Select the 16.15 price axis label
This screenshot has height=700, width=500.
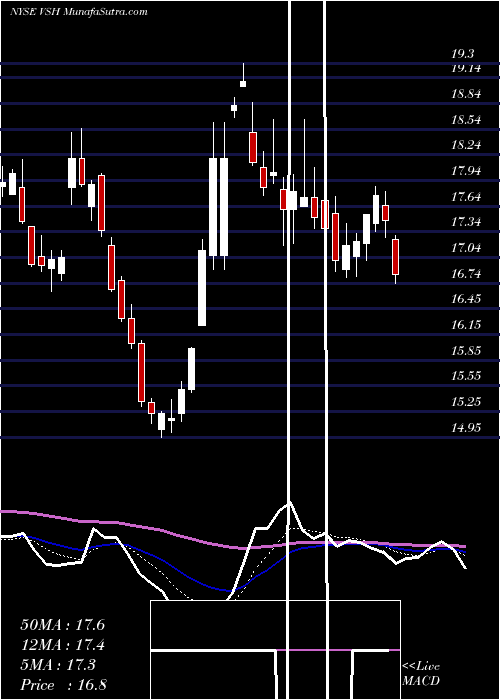(466, 325)
